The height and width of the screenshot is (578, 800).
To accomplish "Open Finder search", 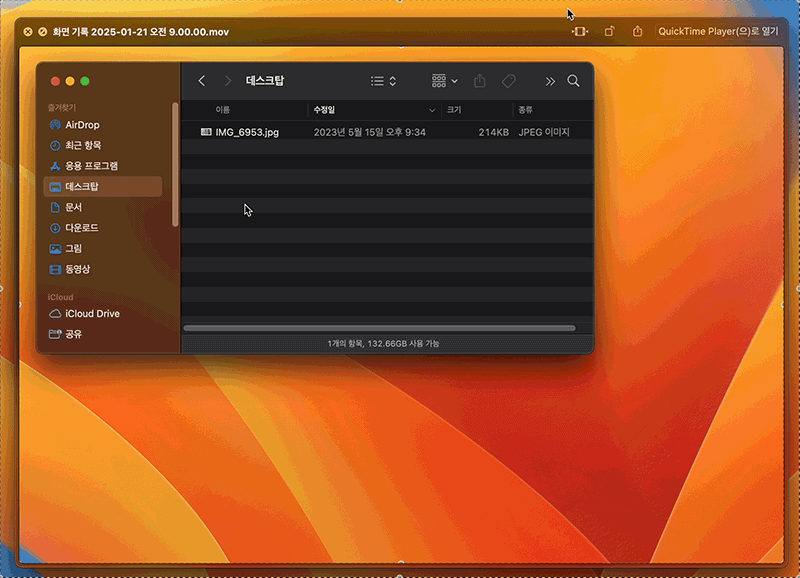I will 573,81.
